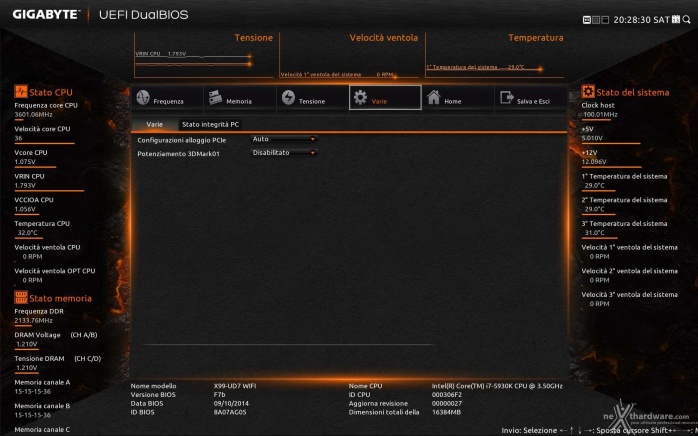Click the Frequenza gauge icon
Image resolution: width=698 pixels, height=436 pixels.
click(143, 98)
